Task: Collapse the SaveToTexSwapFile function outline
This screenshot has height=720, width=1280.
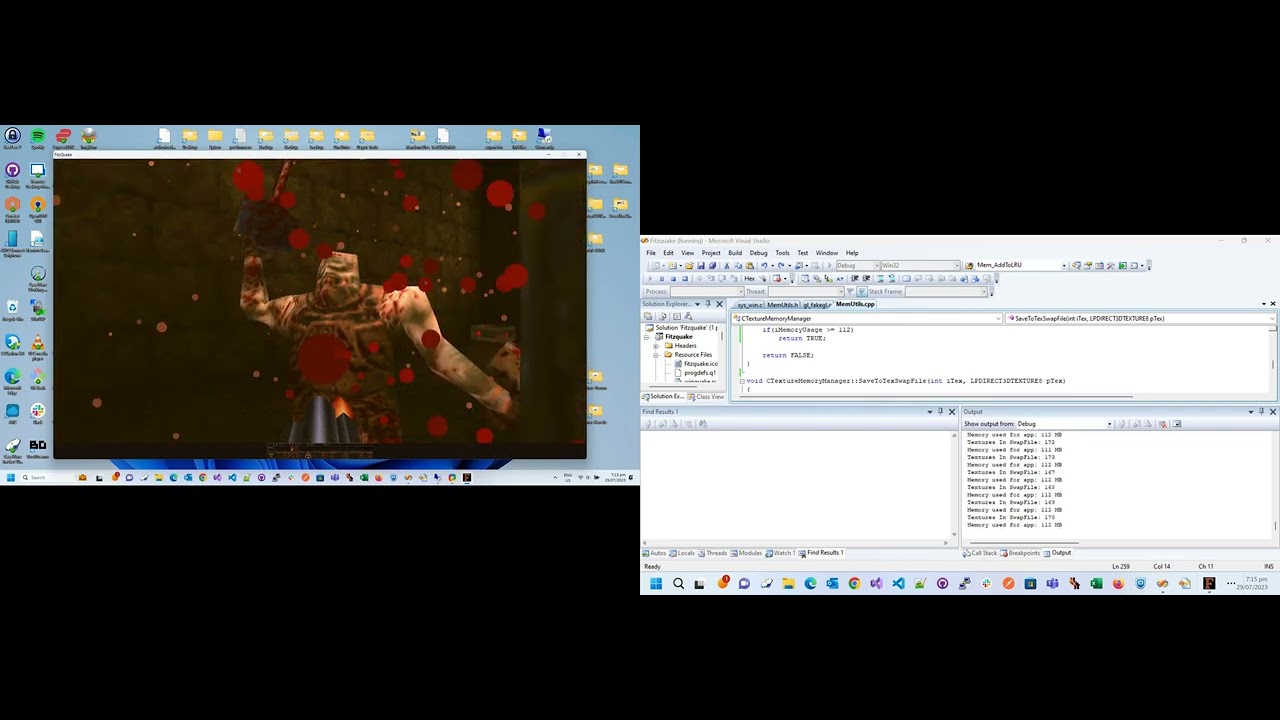Action: (742, 381)
